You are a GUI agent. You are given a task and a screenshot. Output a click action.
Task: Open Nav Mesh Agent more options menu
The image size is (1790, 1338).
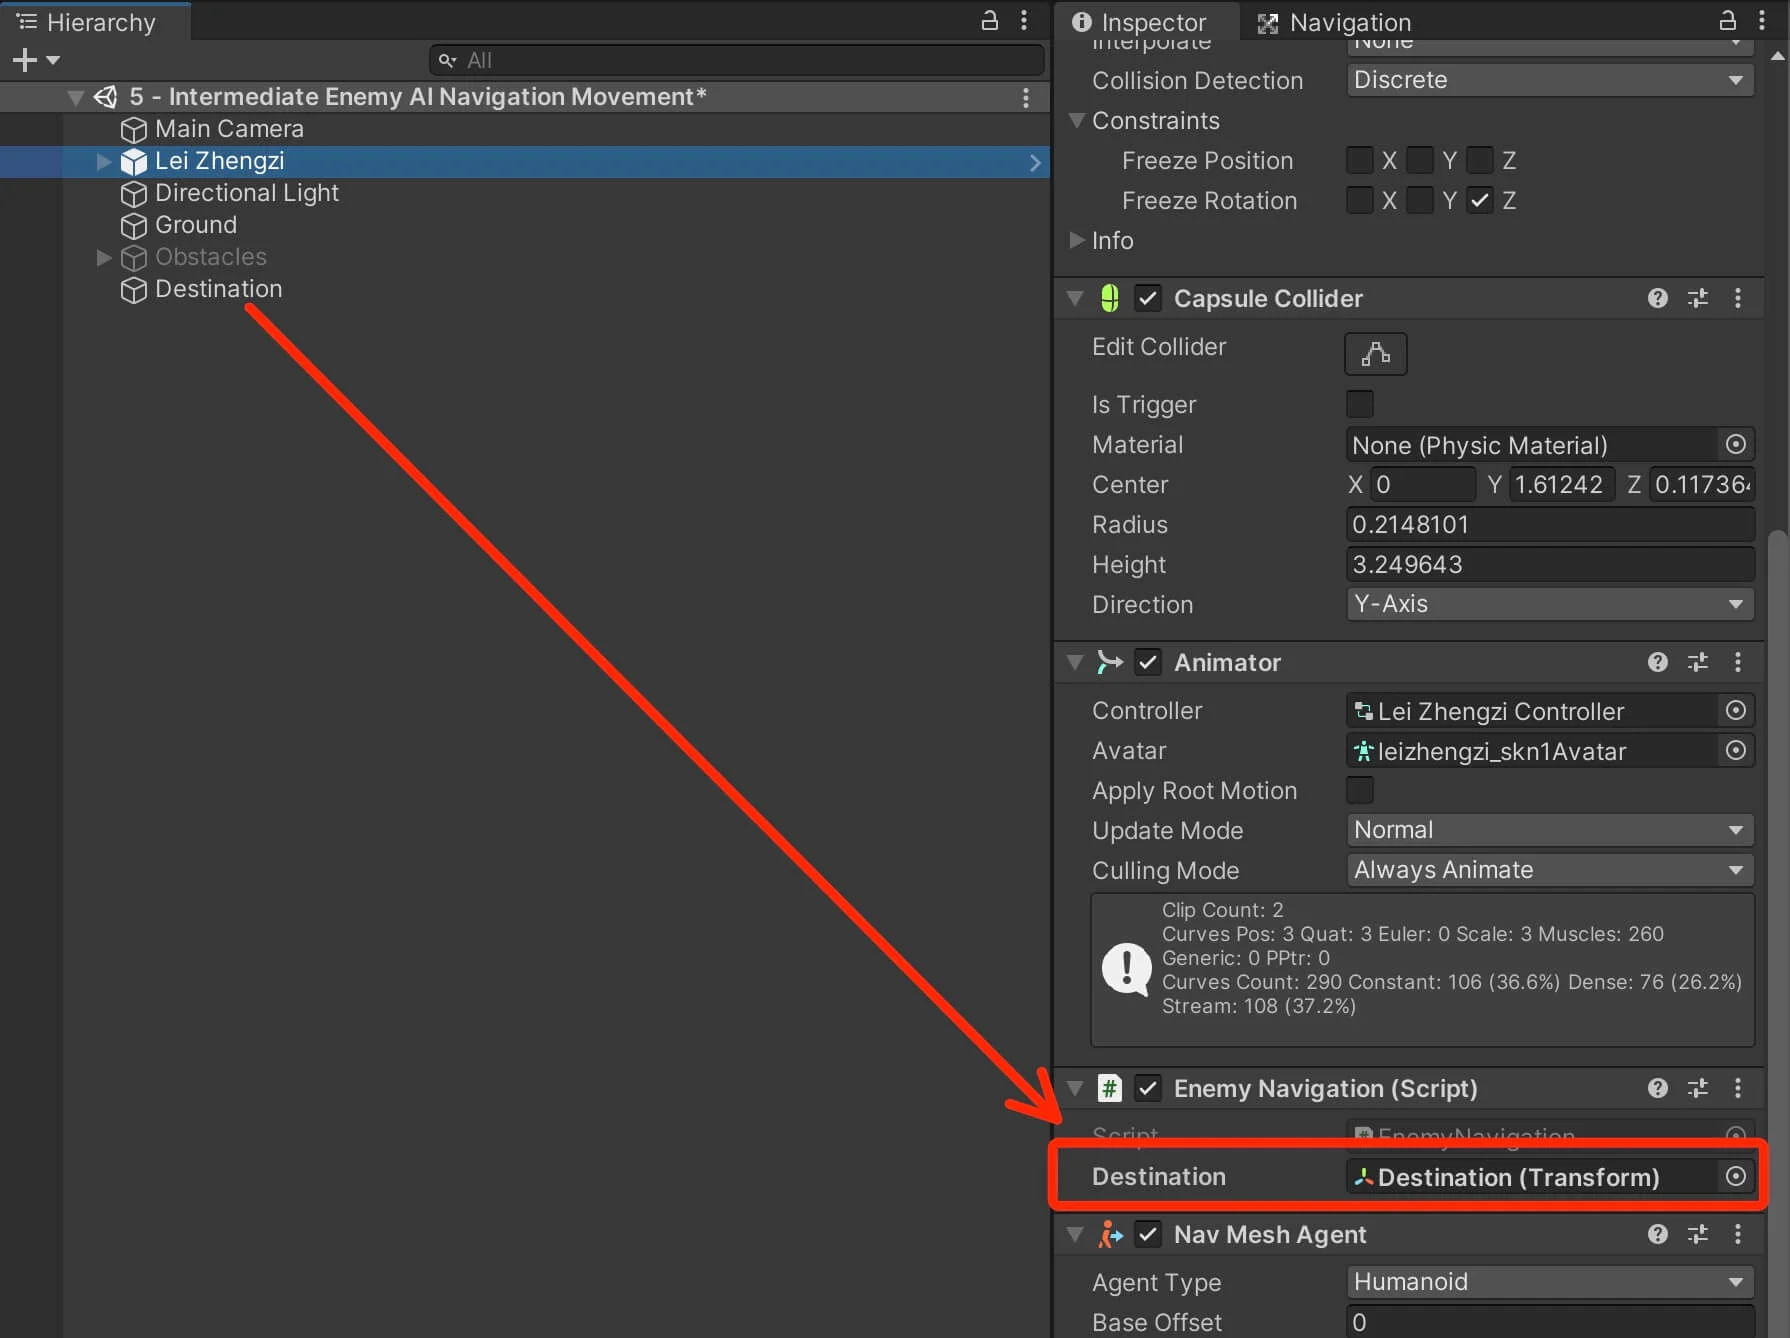[x=1738, y=1234]
